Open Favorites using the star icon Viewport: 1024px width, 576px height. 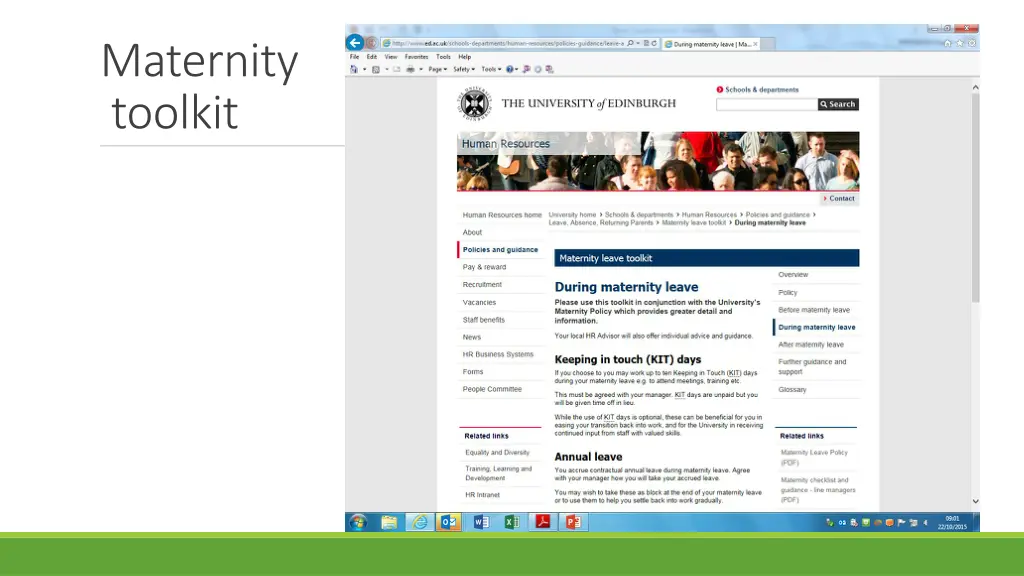[x=959, y=43]
